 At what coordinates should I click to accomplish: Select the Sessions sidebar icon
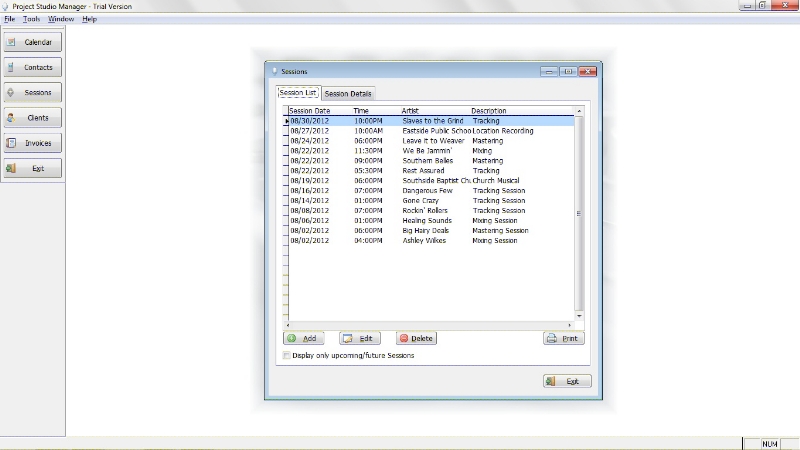(12, 92)
